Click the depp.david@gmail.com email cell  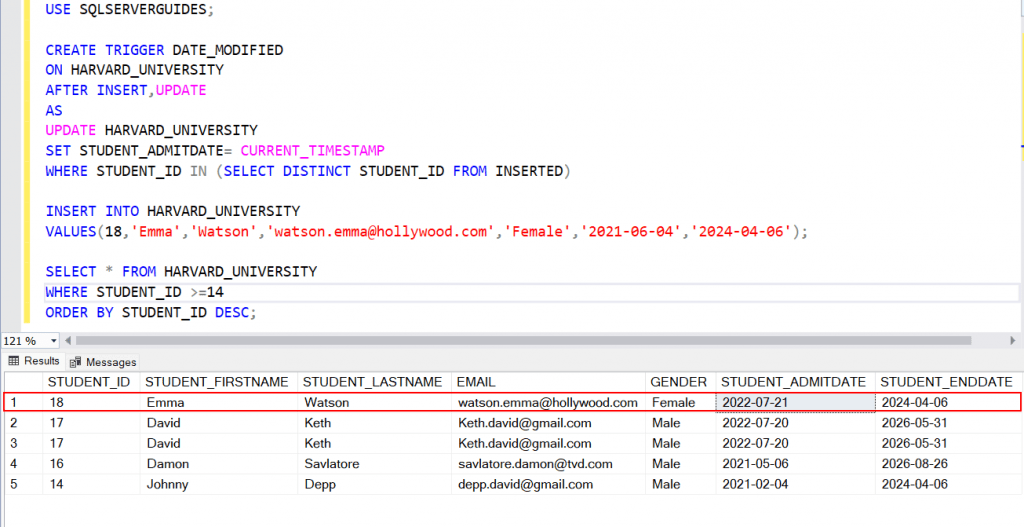coord(548,485)
